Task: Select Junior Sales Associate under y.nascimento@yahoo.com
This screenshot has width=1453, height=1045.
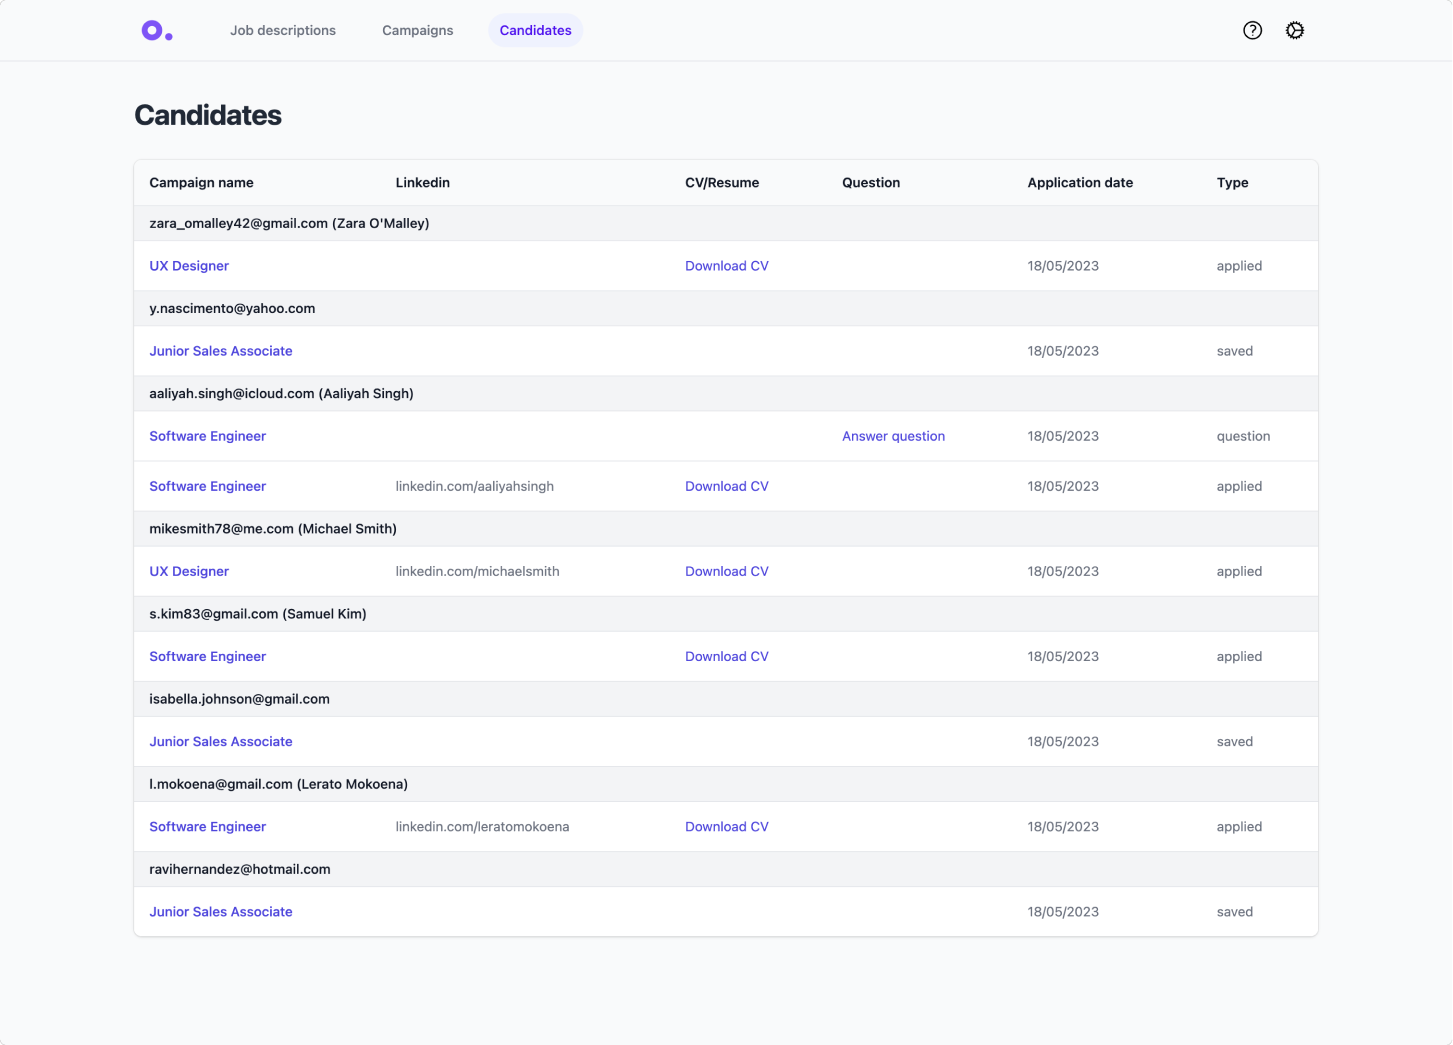Action: (x=221, y=350)
